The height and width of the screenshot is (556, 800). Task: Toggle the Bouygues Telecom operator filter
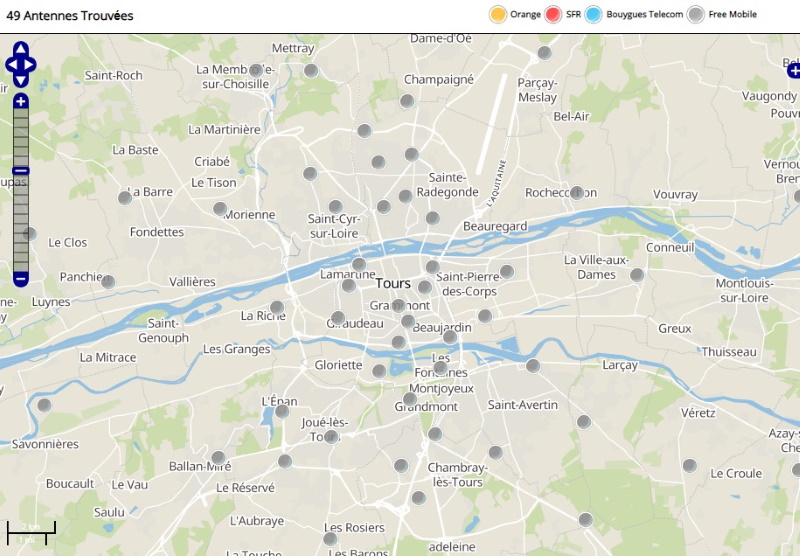point(594,14)
